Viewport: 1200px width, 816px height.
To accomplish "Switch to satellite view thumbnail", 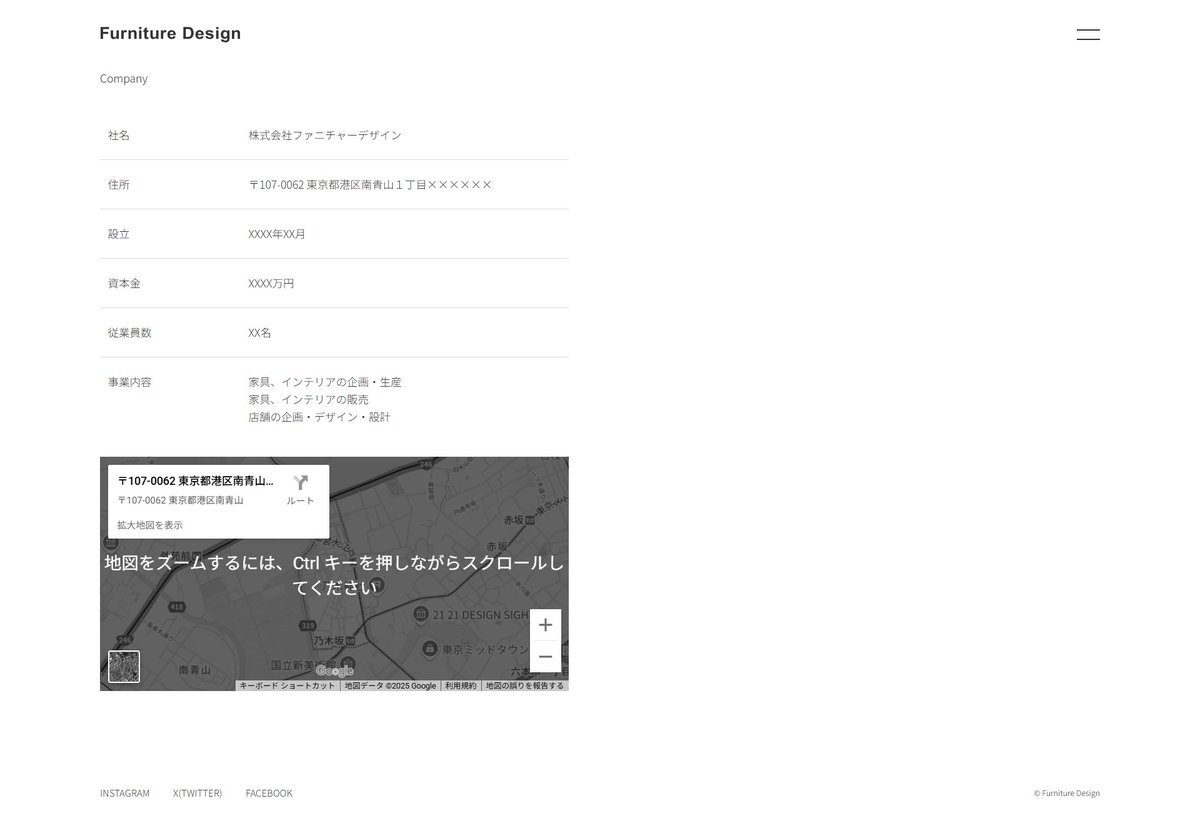I will pos(124,667).
